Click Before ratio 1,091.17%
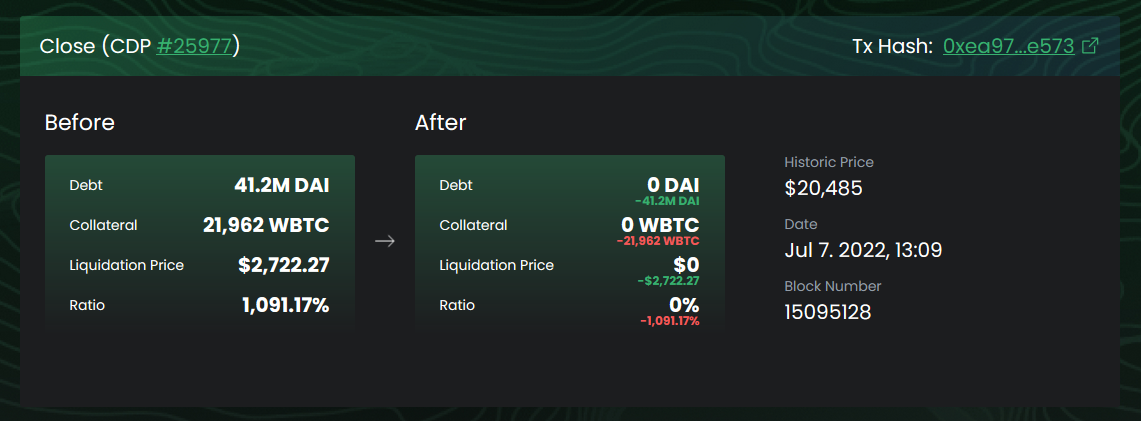This screenshot has height=421, width=1141. [x=285, y=305]
